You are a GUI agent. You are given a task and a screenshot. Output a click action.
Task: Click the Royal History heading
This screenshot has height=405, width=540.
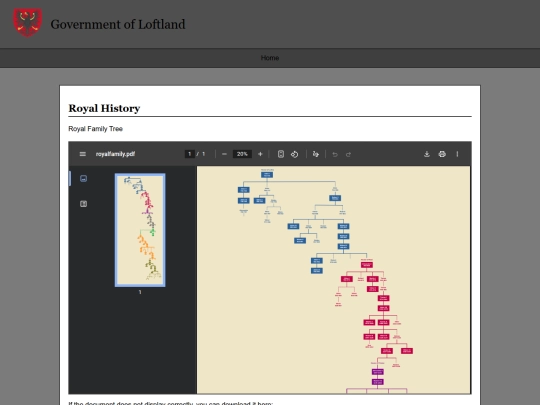(x=104, y=108)
